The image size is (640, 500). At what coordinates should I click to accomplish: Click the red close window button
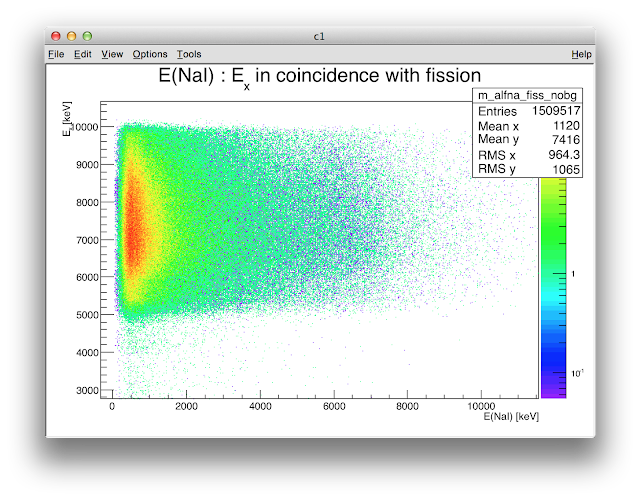tap(56, 36)
